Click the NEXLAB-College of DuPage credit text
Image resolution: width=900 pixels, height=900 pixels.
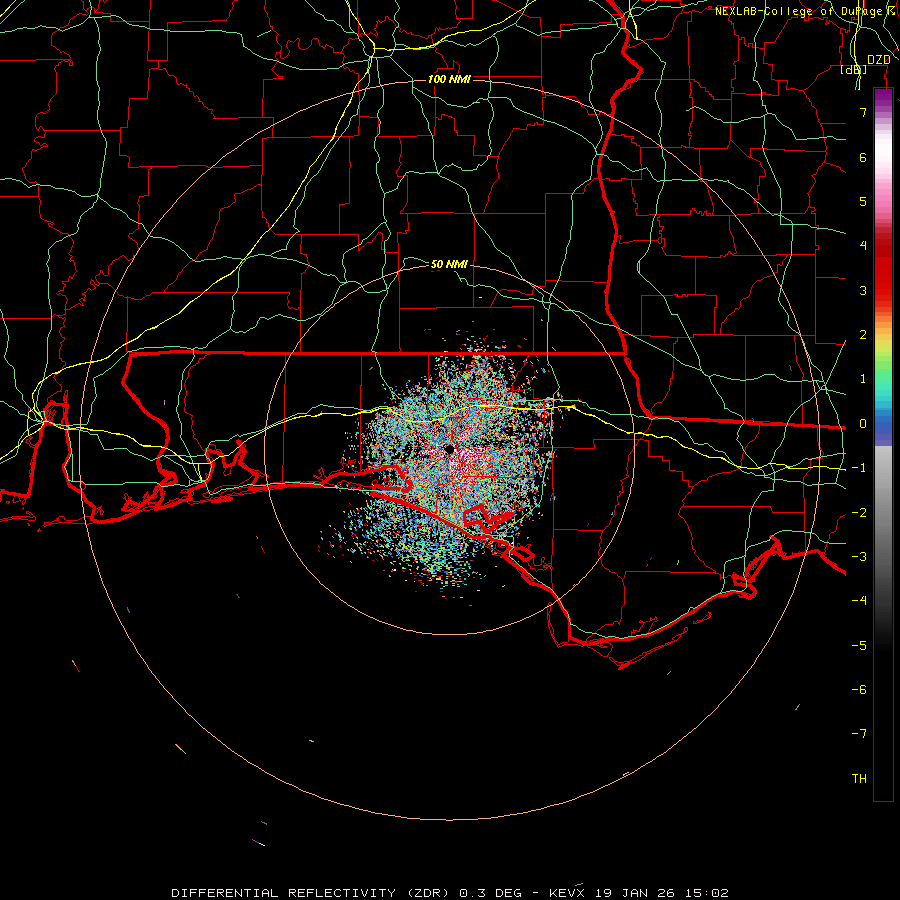pos(802,11)
